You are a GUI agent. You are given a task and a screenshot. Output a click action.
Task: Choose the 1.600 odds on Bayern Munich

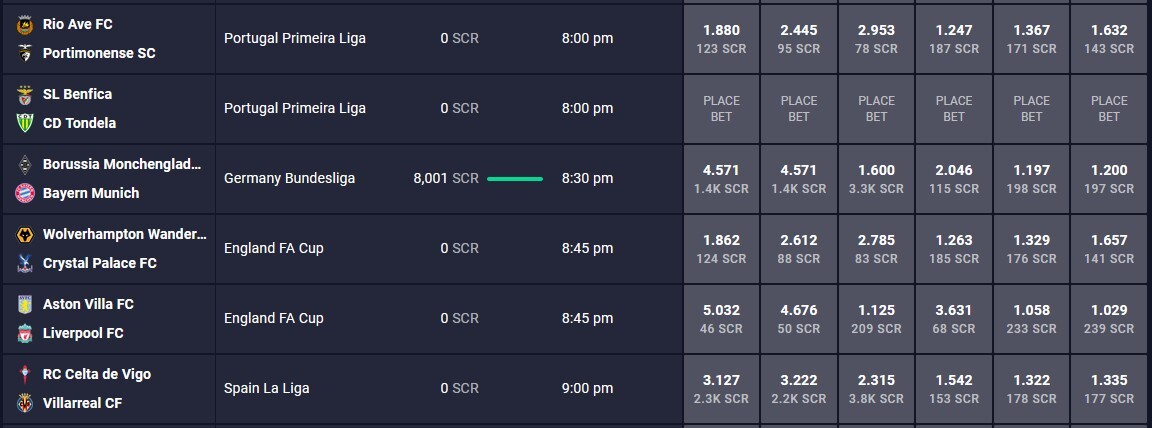click(x=876, y=178)
